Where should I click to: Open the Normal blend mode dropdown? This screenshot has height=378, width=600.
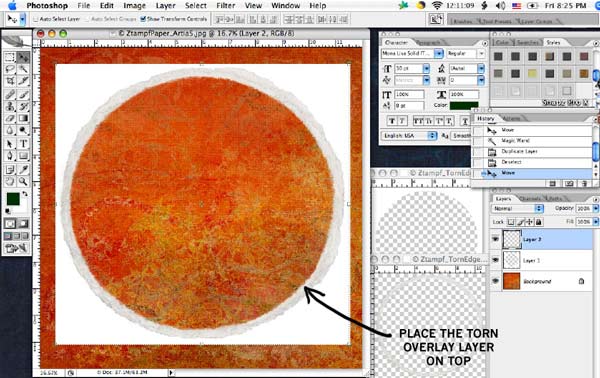pos(517,209)
